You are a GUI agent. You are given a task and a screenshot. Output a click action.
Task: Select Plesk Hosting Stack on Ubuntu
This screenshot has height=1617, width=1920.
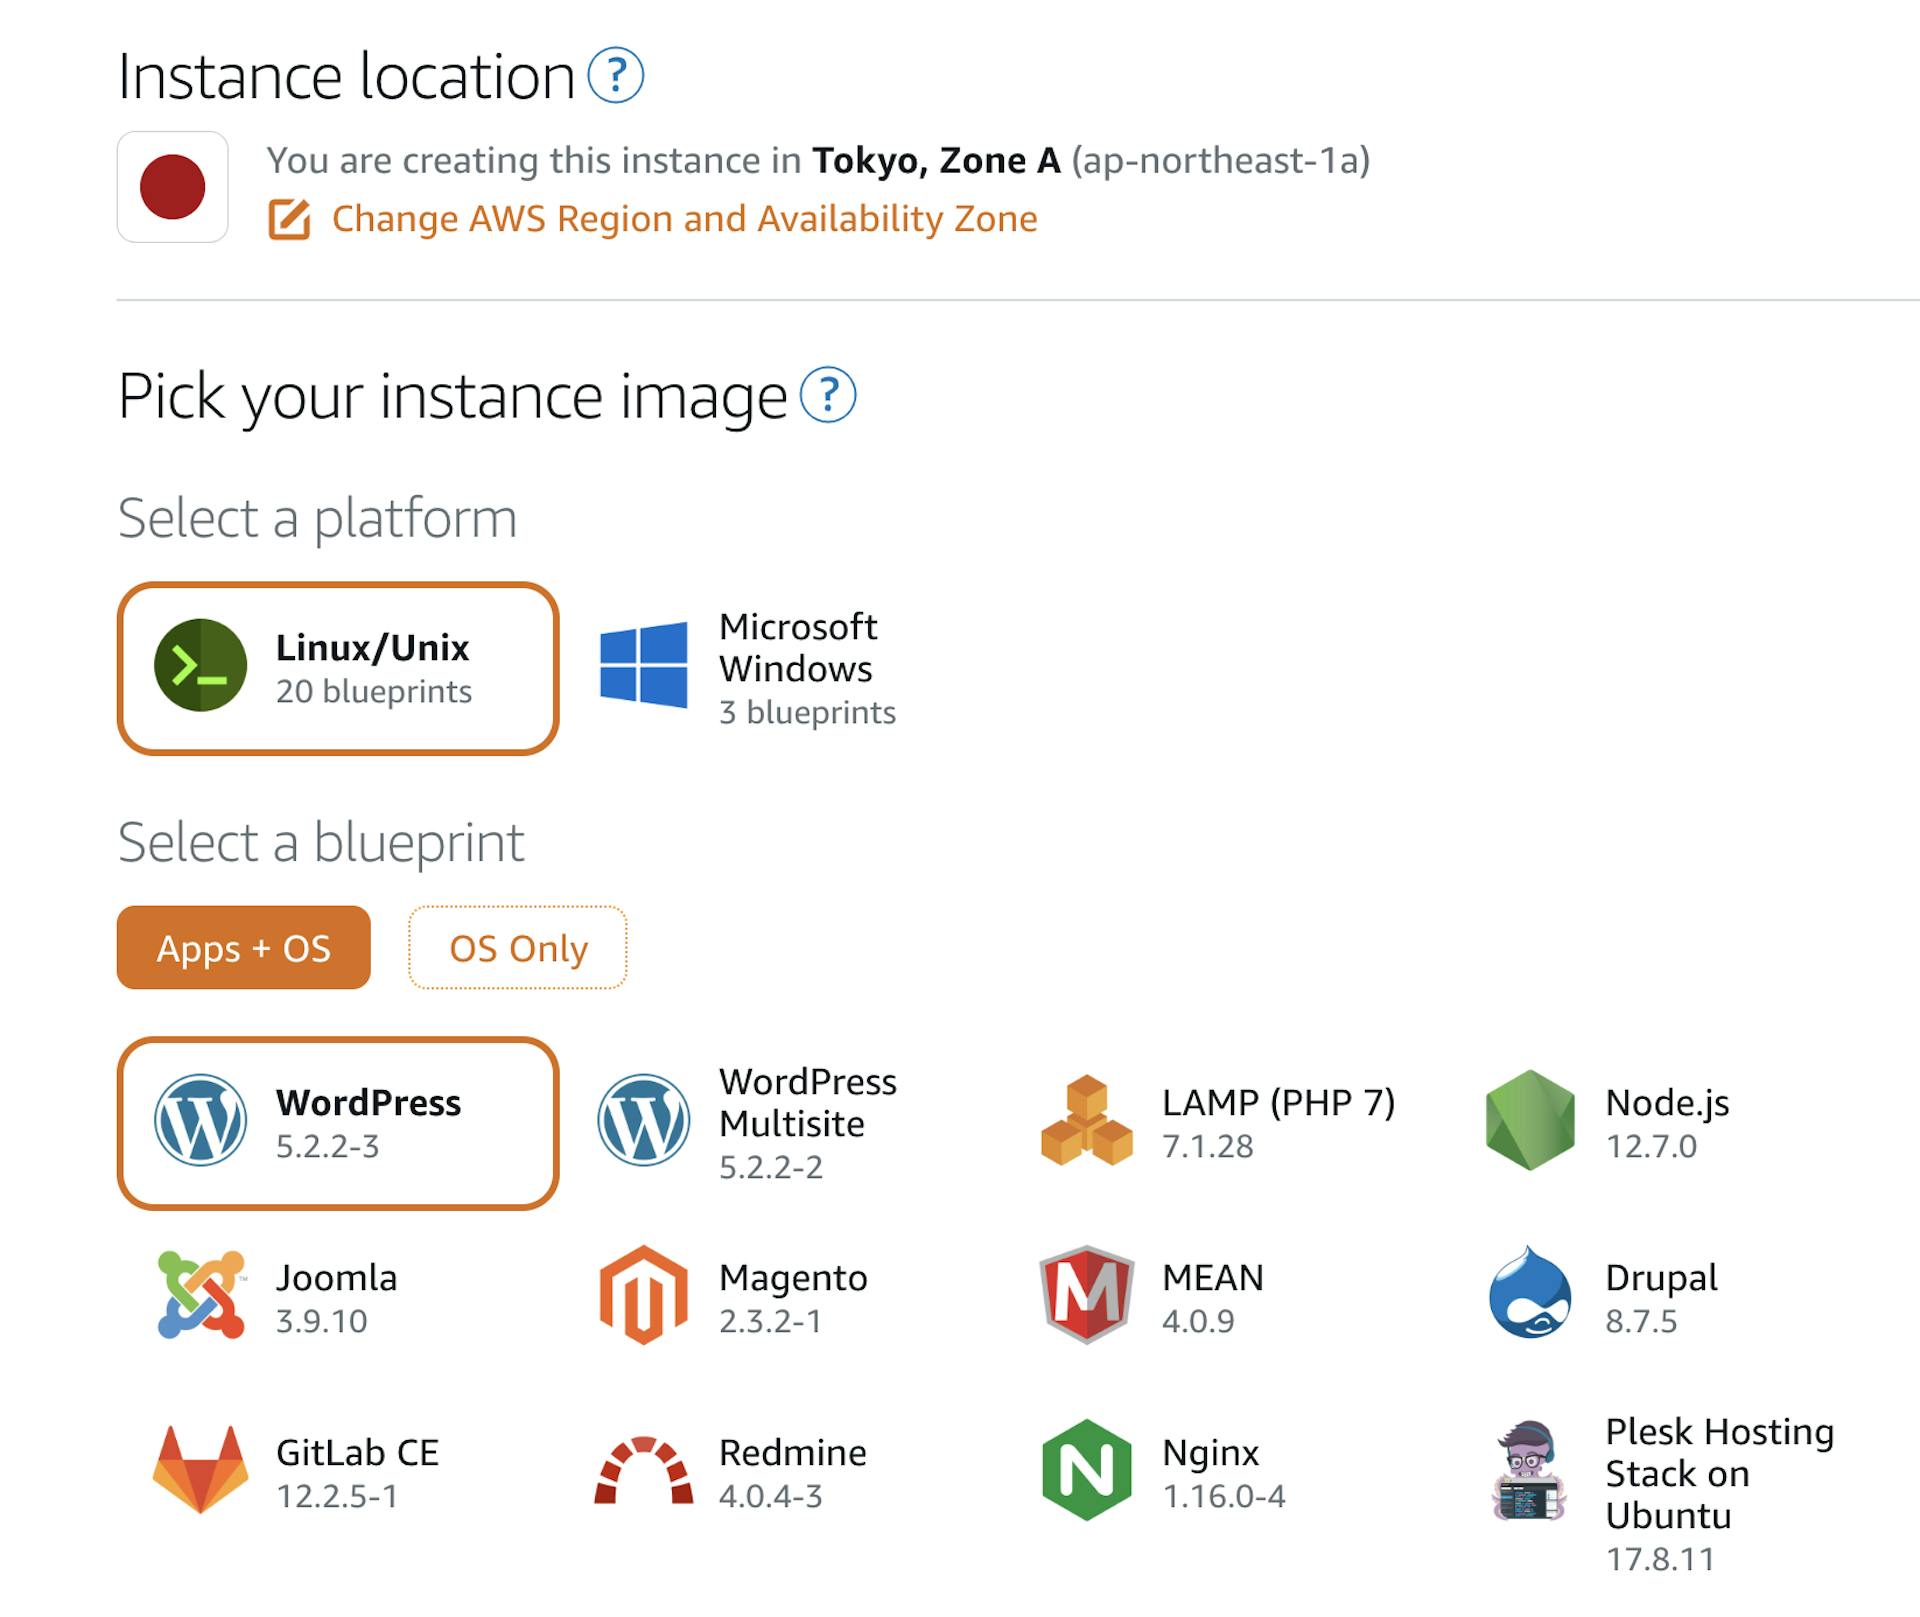click(x=1718, y=1474)
